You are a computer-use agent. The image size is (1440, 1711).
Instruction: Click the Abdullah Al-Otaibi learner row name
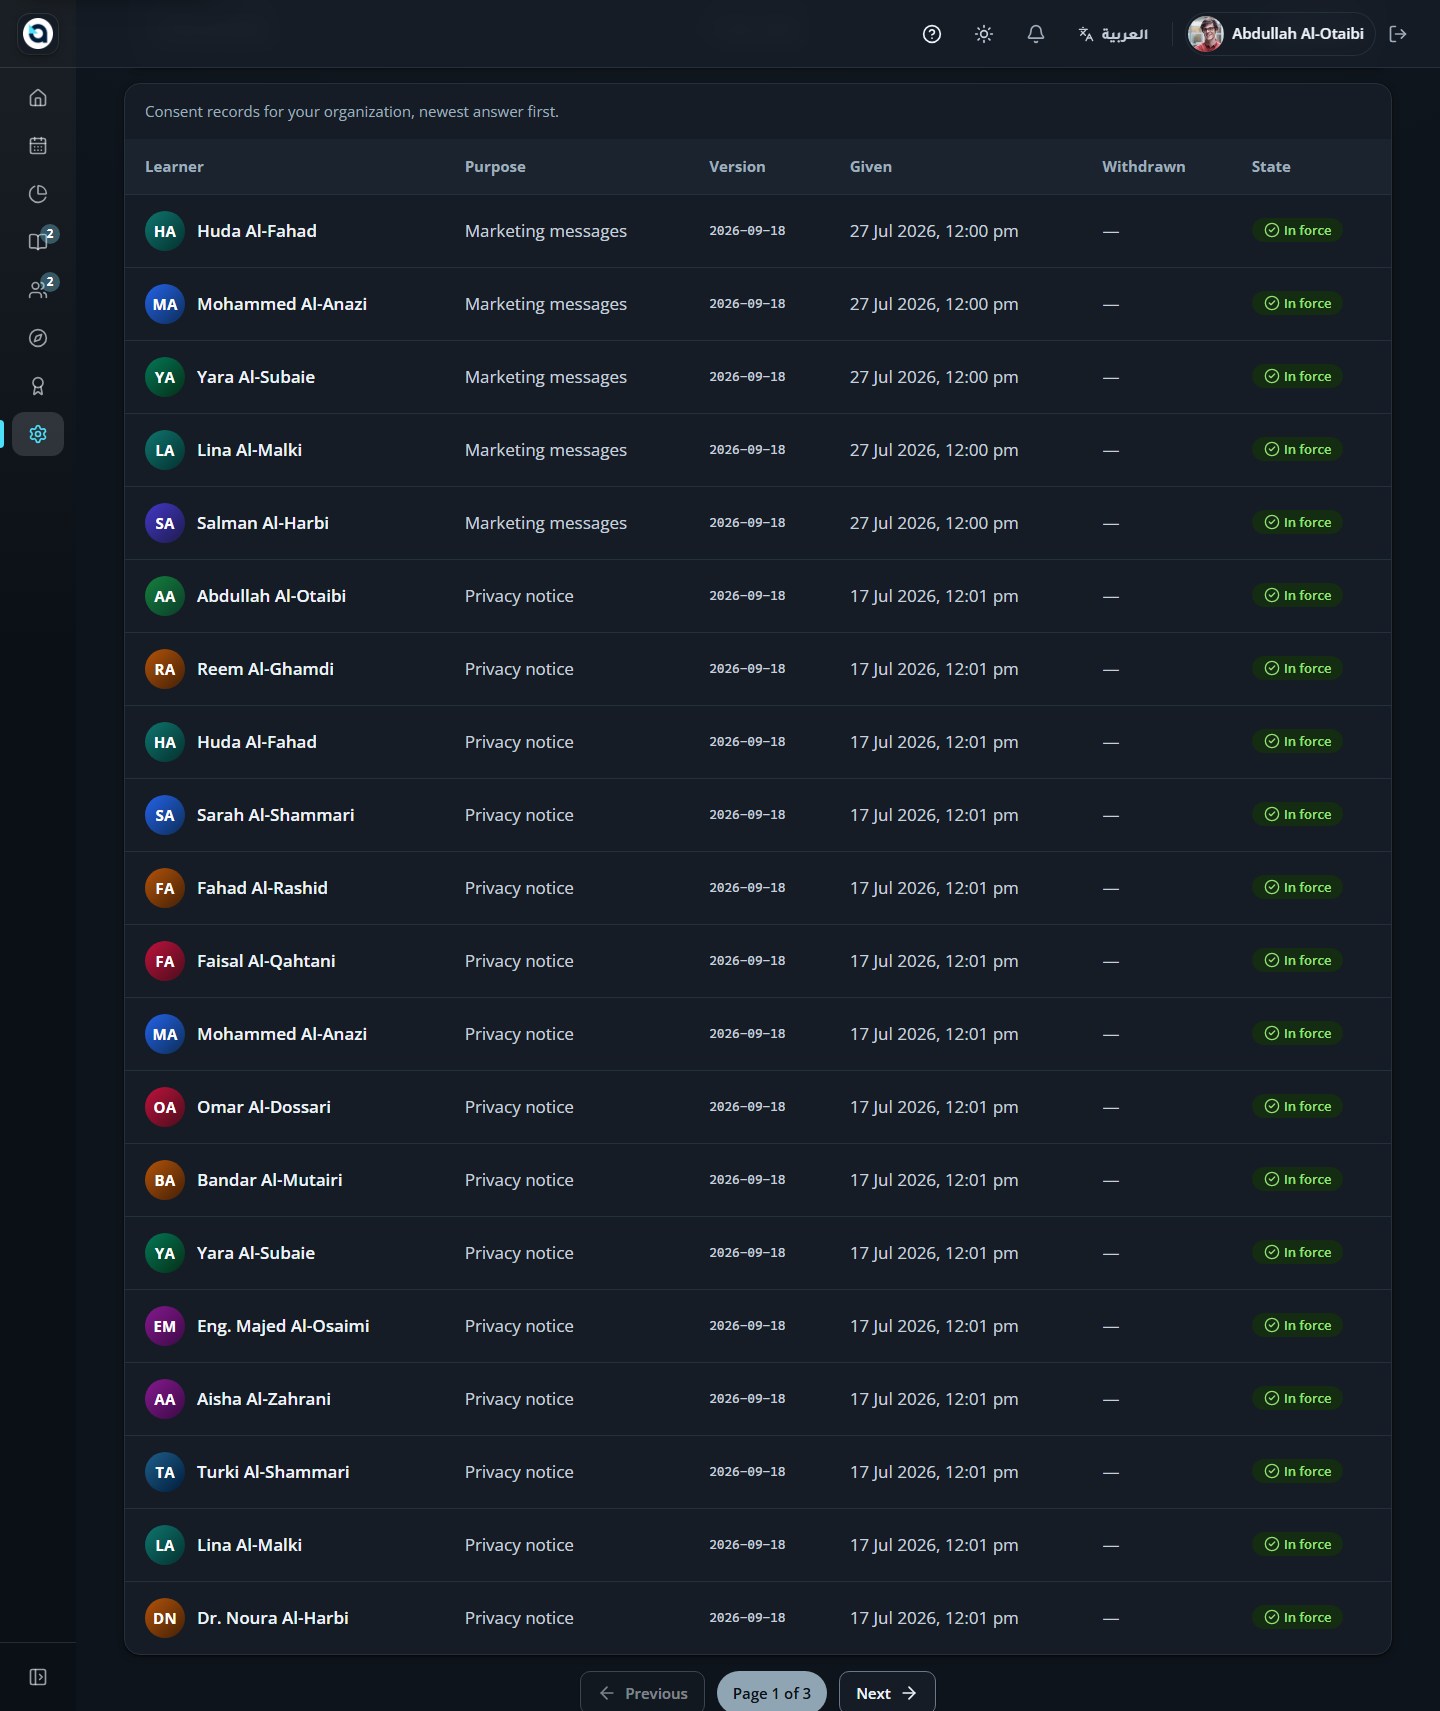(271, 596)
